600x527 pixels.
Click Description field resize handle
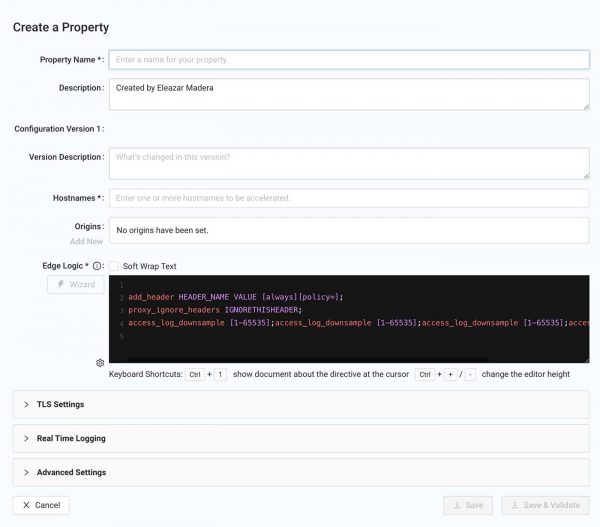tap(586, 107)
